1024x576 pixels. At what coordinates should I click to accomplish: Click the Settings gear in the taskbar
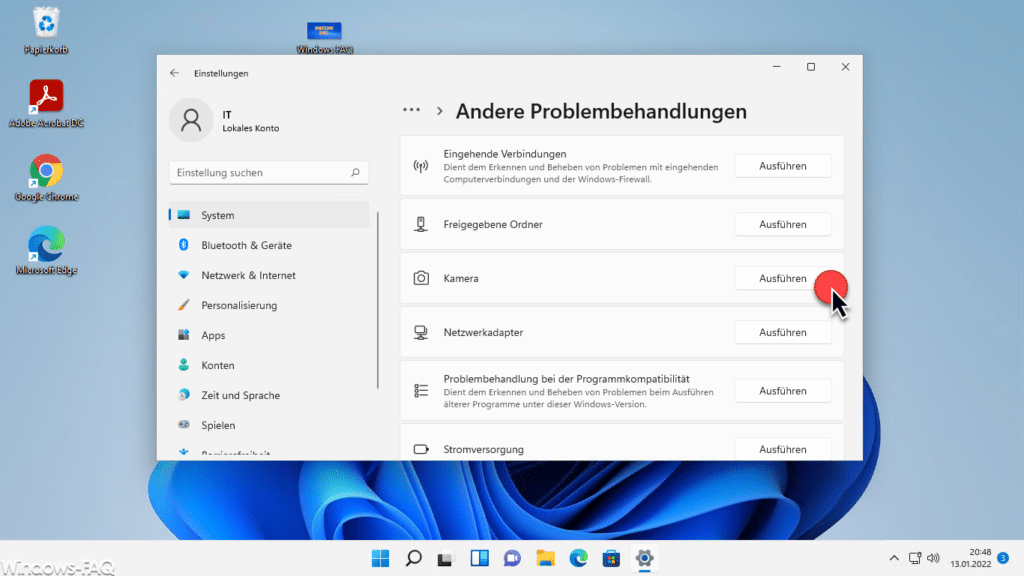[645, 558]
